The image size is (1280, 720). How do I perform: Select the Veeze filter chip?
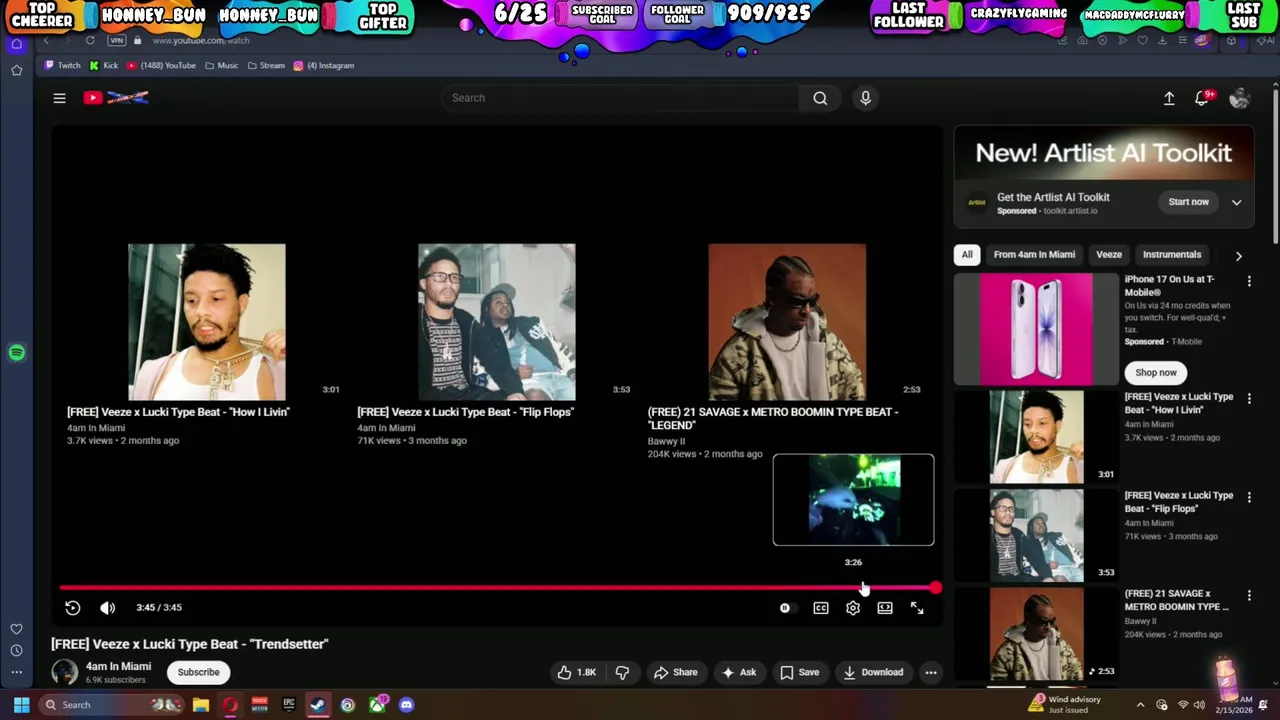(x=1109, y=255)
